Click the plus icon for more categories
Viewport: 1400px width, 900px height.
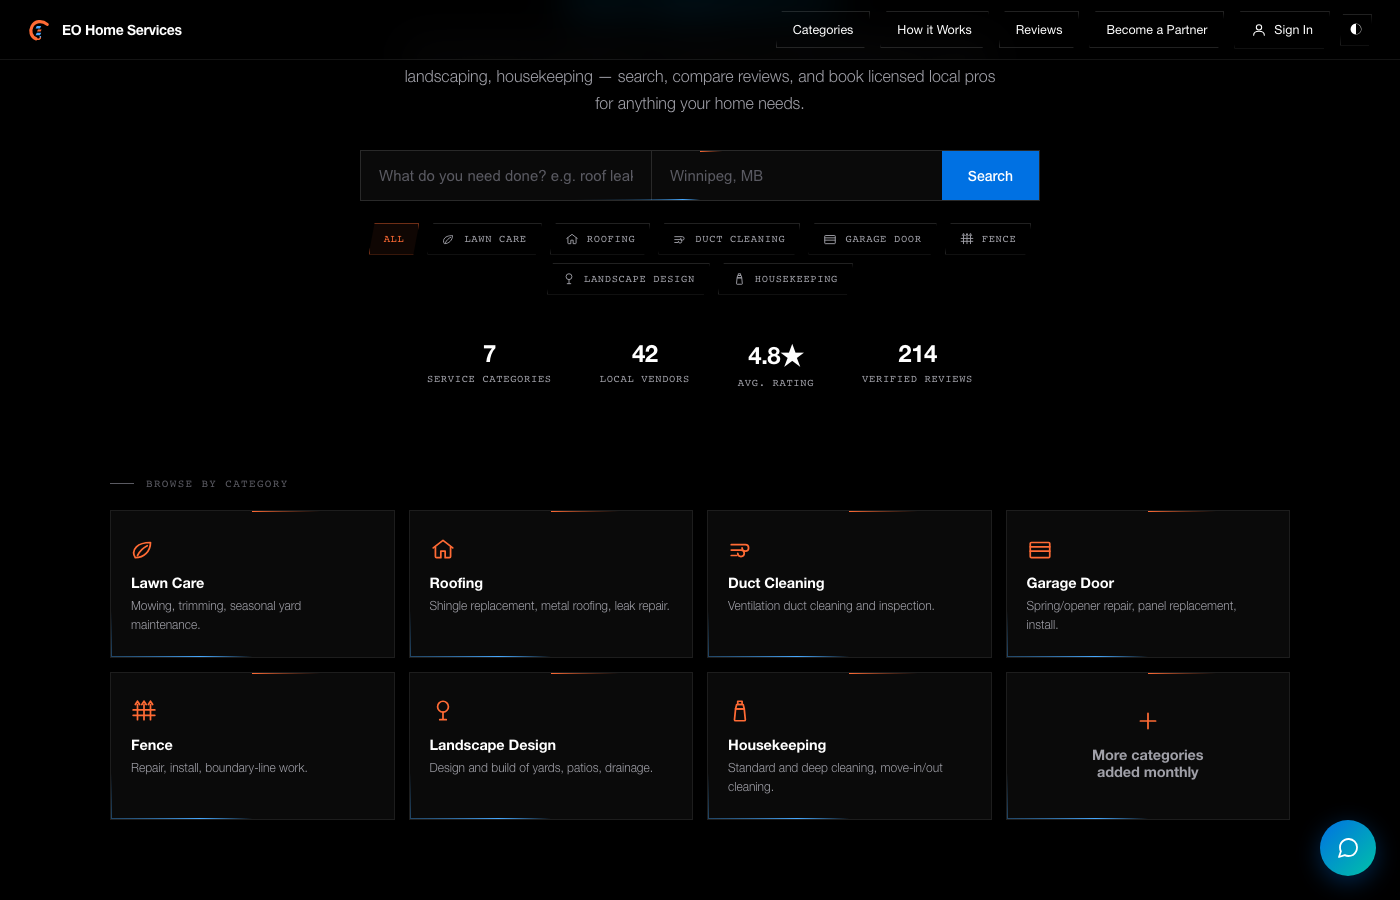pos(1148,721)
